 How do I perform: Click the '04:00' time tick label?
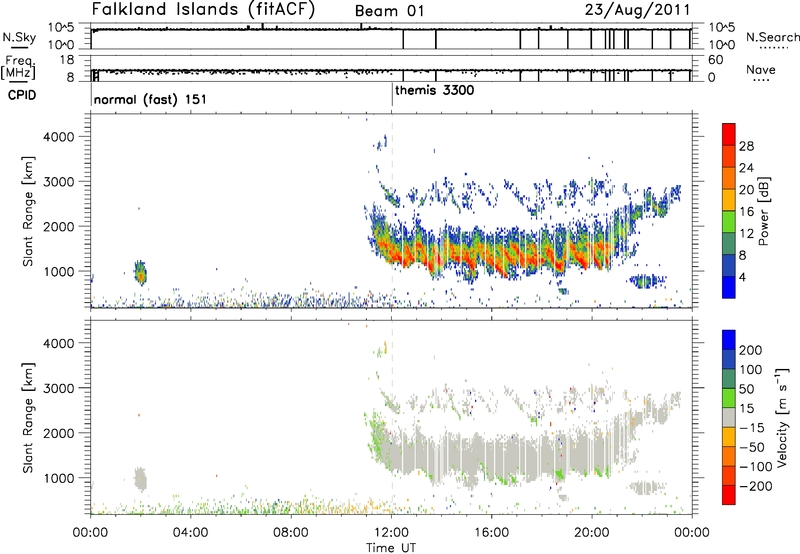coord(190,533)
